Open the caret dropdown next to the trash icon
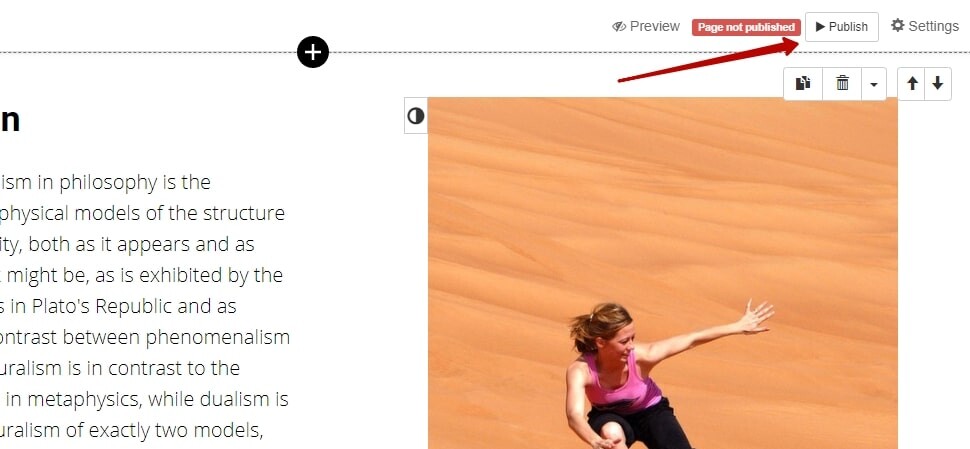The image size is (970, 449). [x=873, y=83]
